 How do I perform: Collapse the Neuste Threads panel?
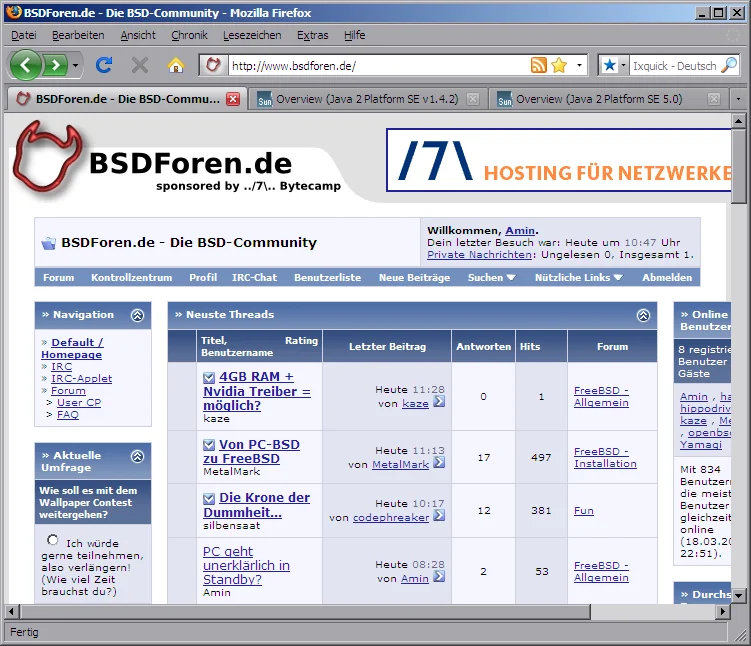(643, 315)
